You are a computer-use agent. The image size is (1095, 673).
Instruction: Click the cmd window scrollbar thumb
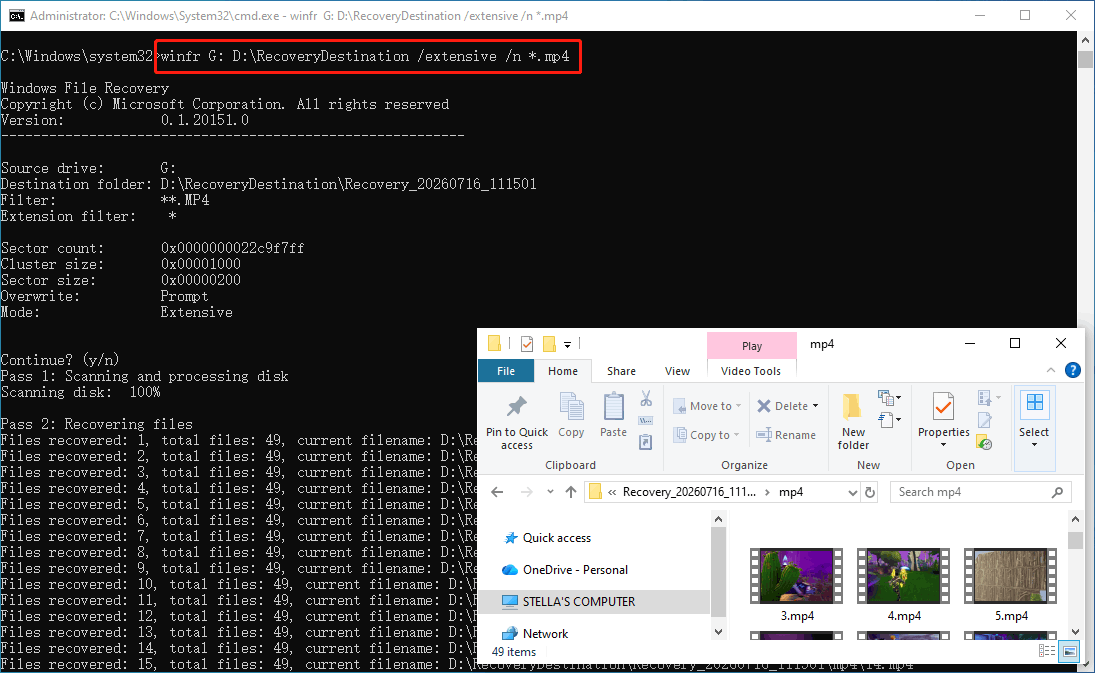click(1085, 59)
